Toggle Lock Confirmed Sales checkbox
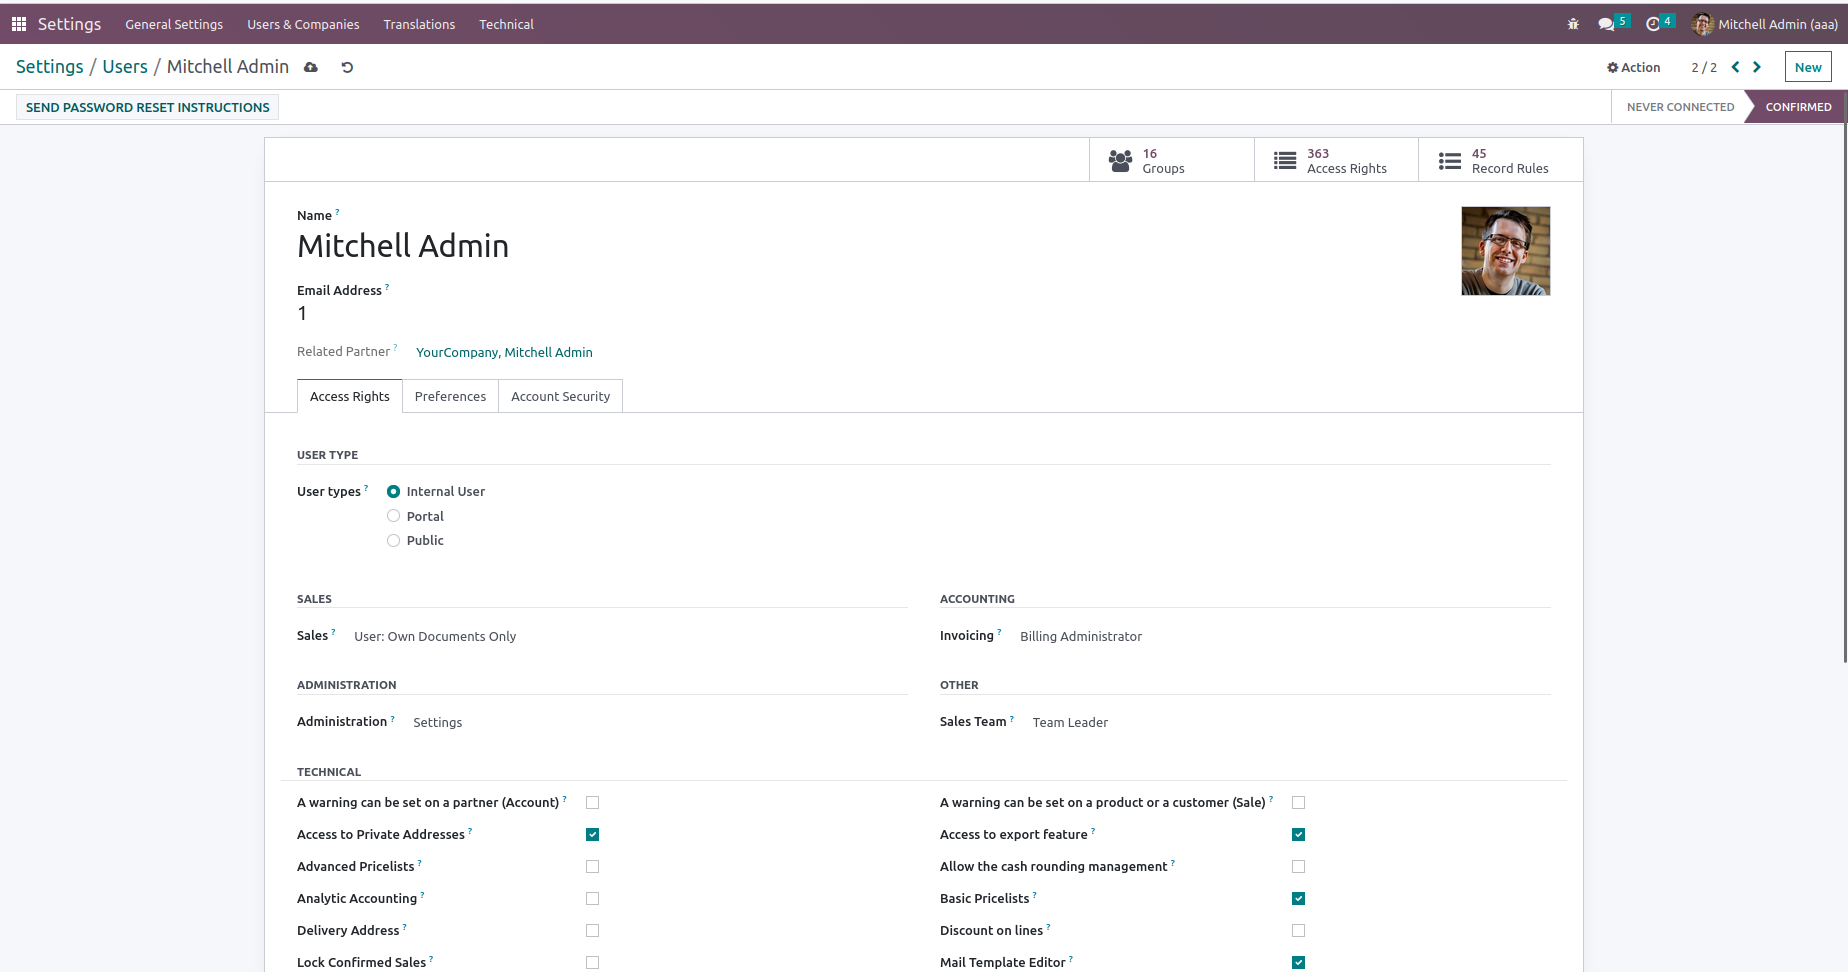Viewport: 1848px width, 972px height. click(x=593, y=962)
